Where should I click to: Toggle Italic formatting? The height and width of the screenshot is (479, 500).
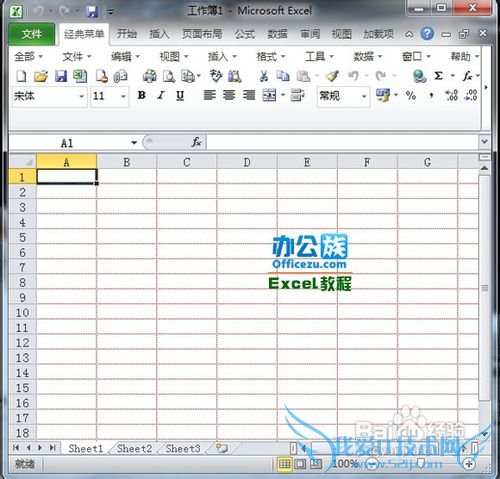pos(161,95)
